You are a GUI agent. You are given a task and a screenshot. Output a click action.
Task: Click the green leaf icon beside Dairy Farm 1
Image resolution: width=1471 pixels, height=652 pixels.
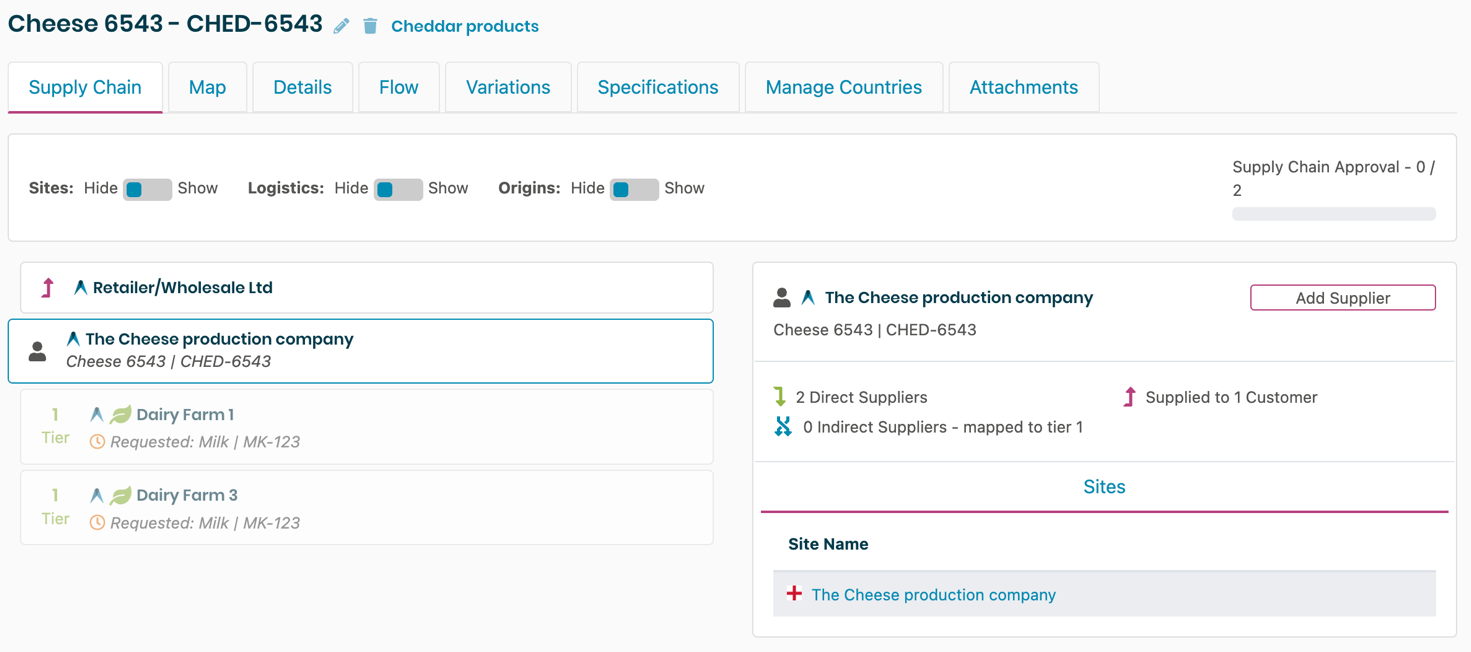pos(121,414)
